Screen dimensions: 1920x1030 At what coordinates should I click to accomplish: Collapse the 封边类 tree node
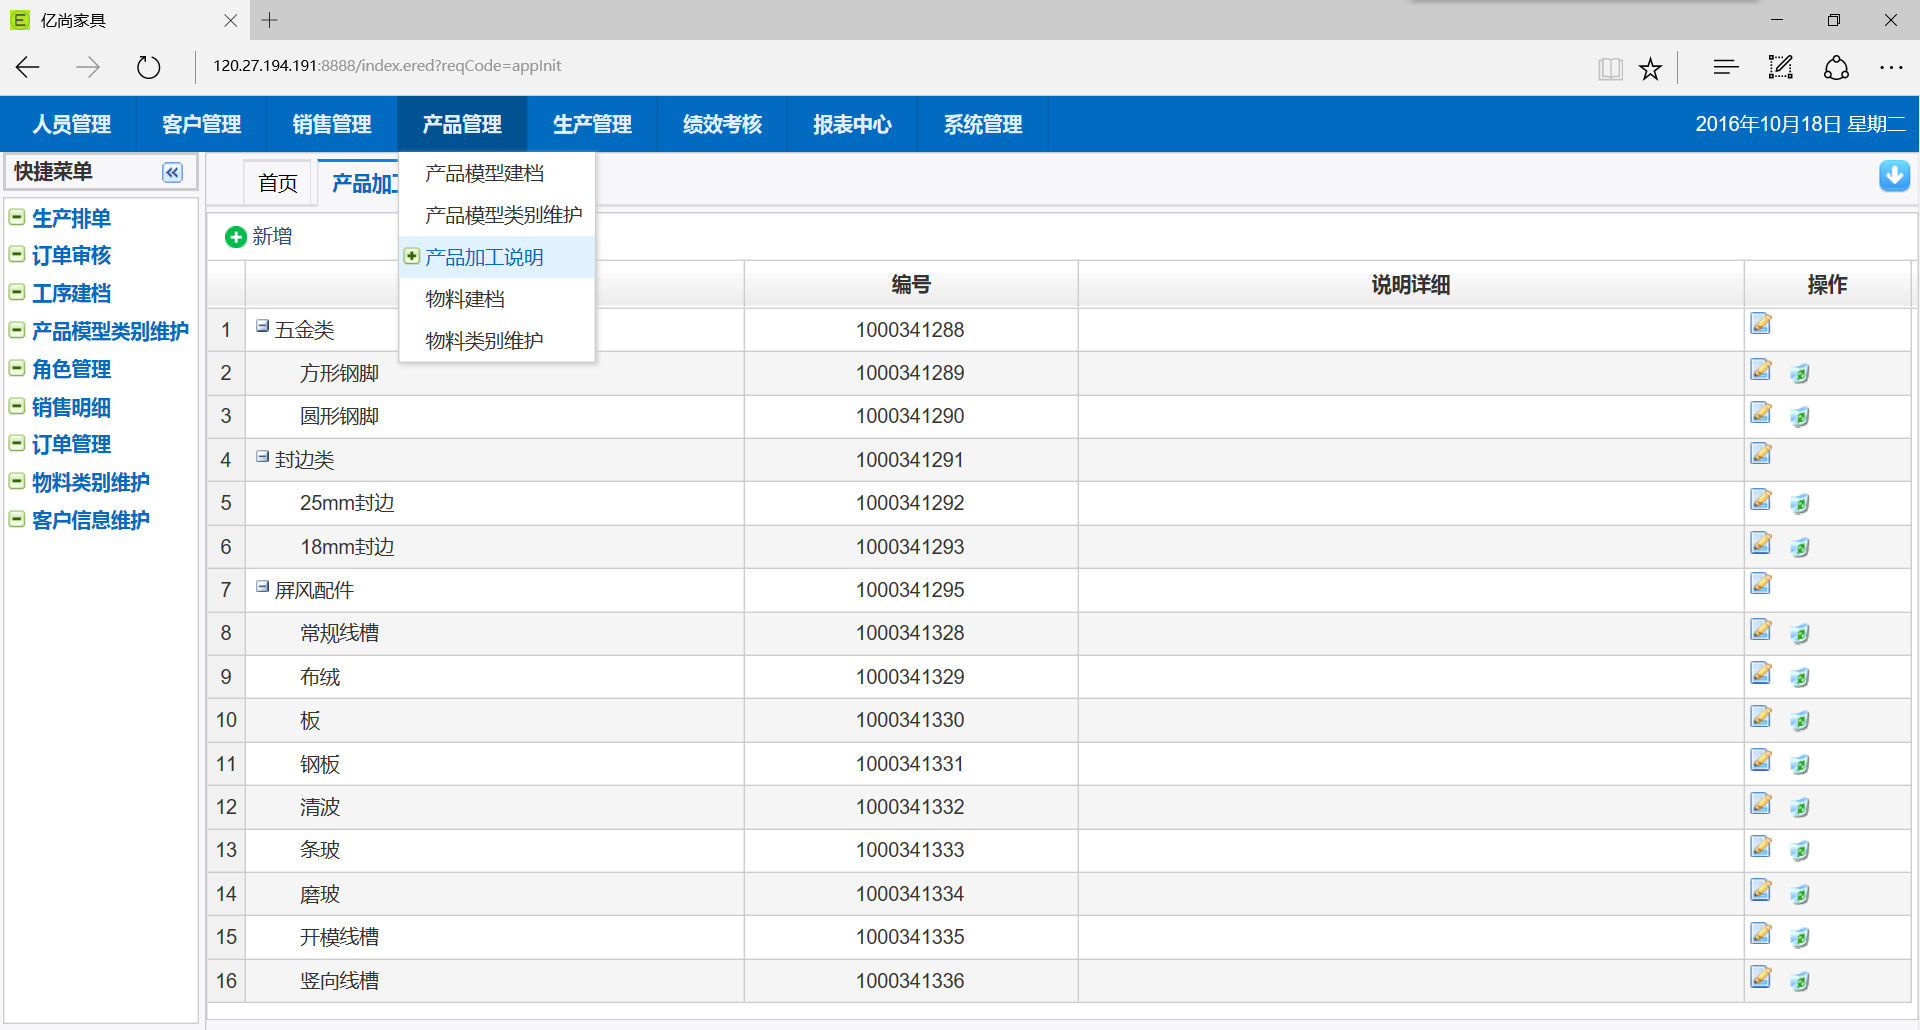[262, 456]
